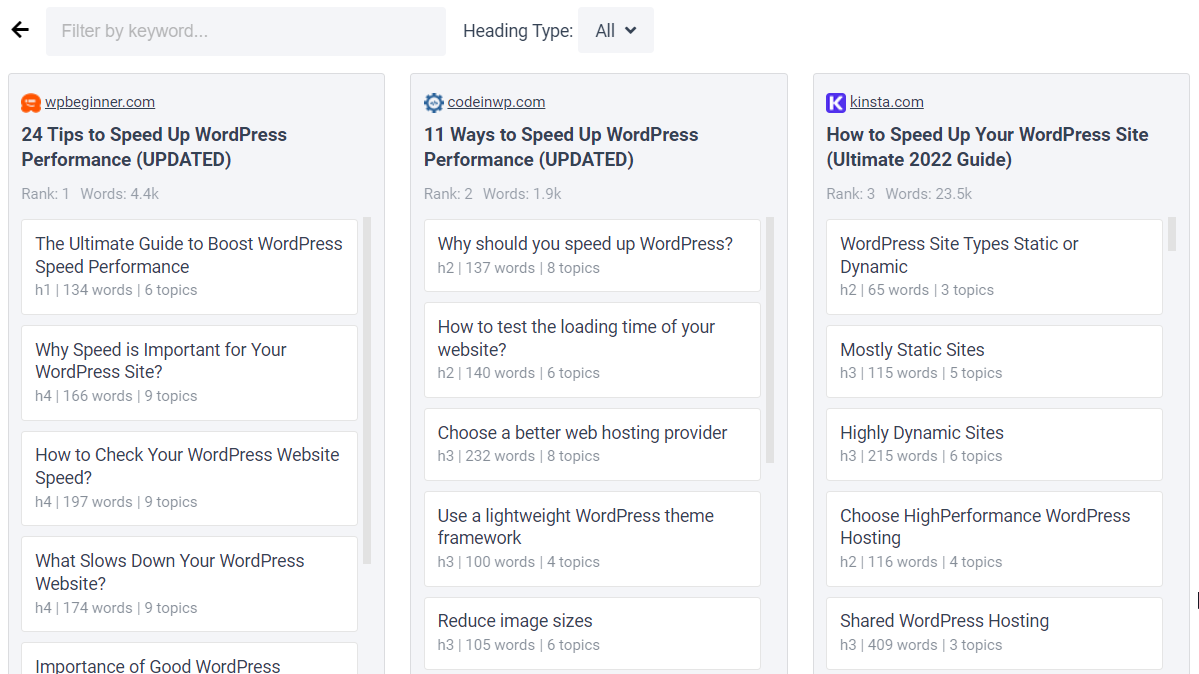Select 'How to Speed Up Your WordPress Site' title
This screenshot has width=1199, height=674.
[987, 147]
